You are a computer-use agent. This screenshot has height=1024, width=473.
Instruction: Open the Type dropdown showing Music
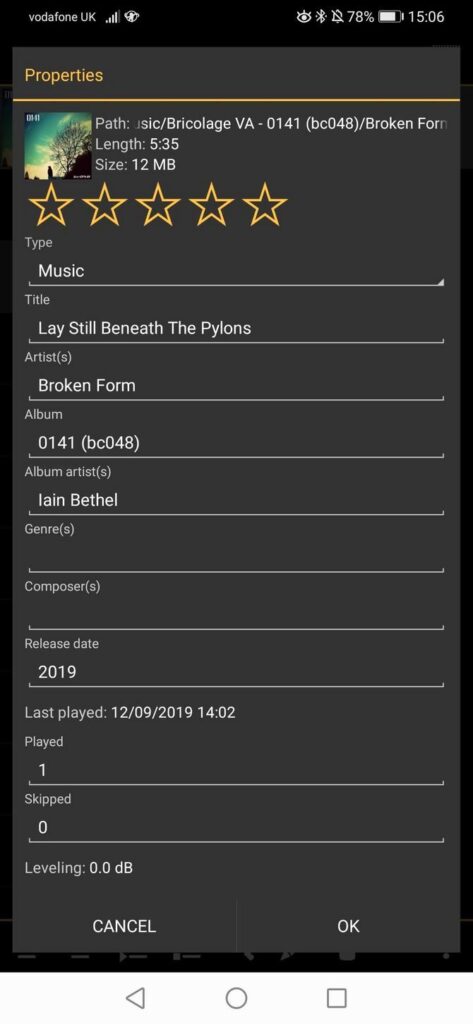coord(236,270)
